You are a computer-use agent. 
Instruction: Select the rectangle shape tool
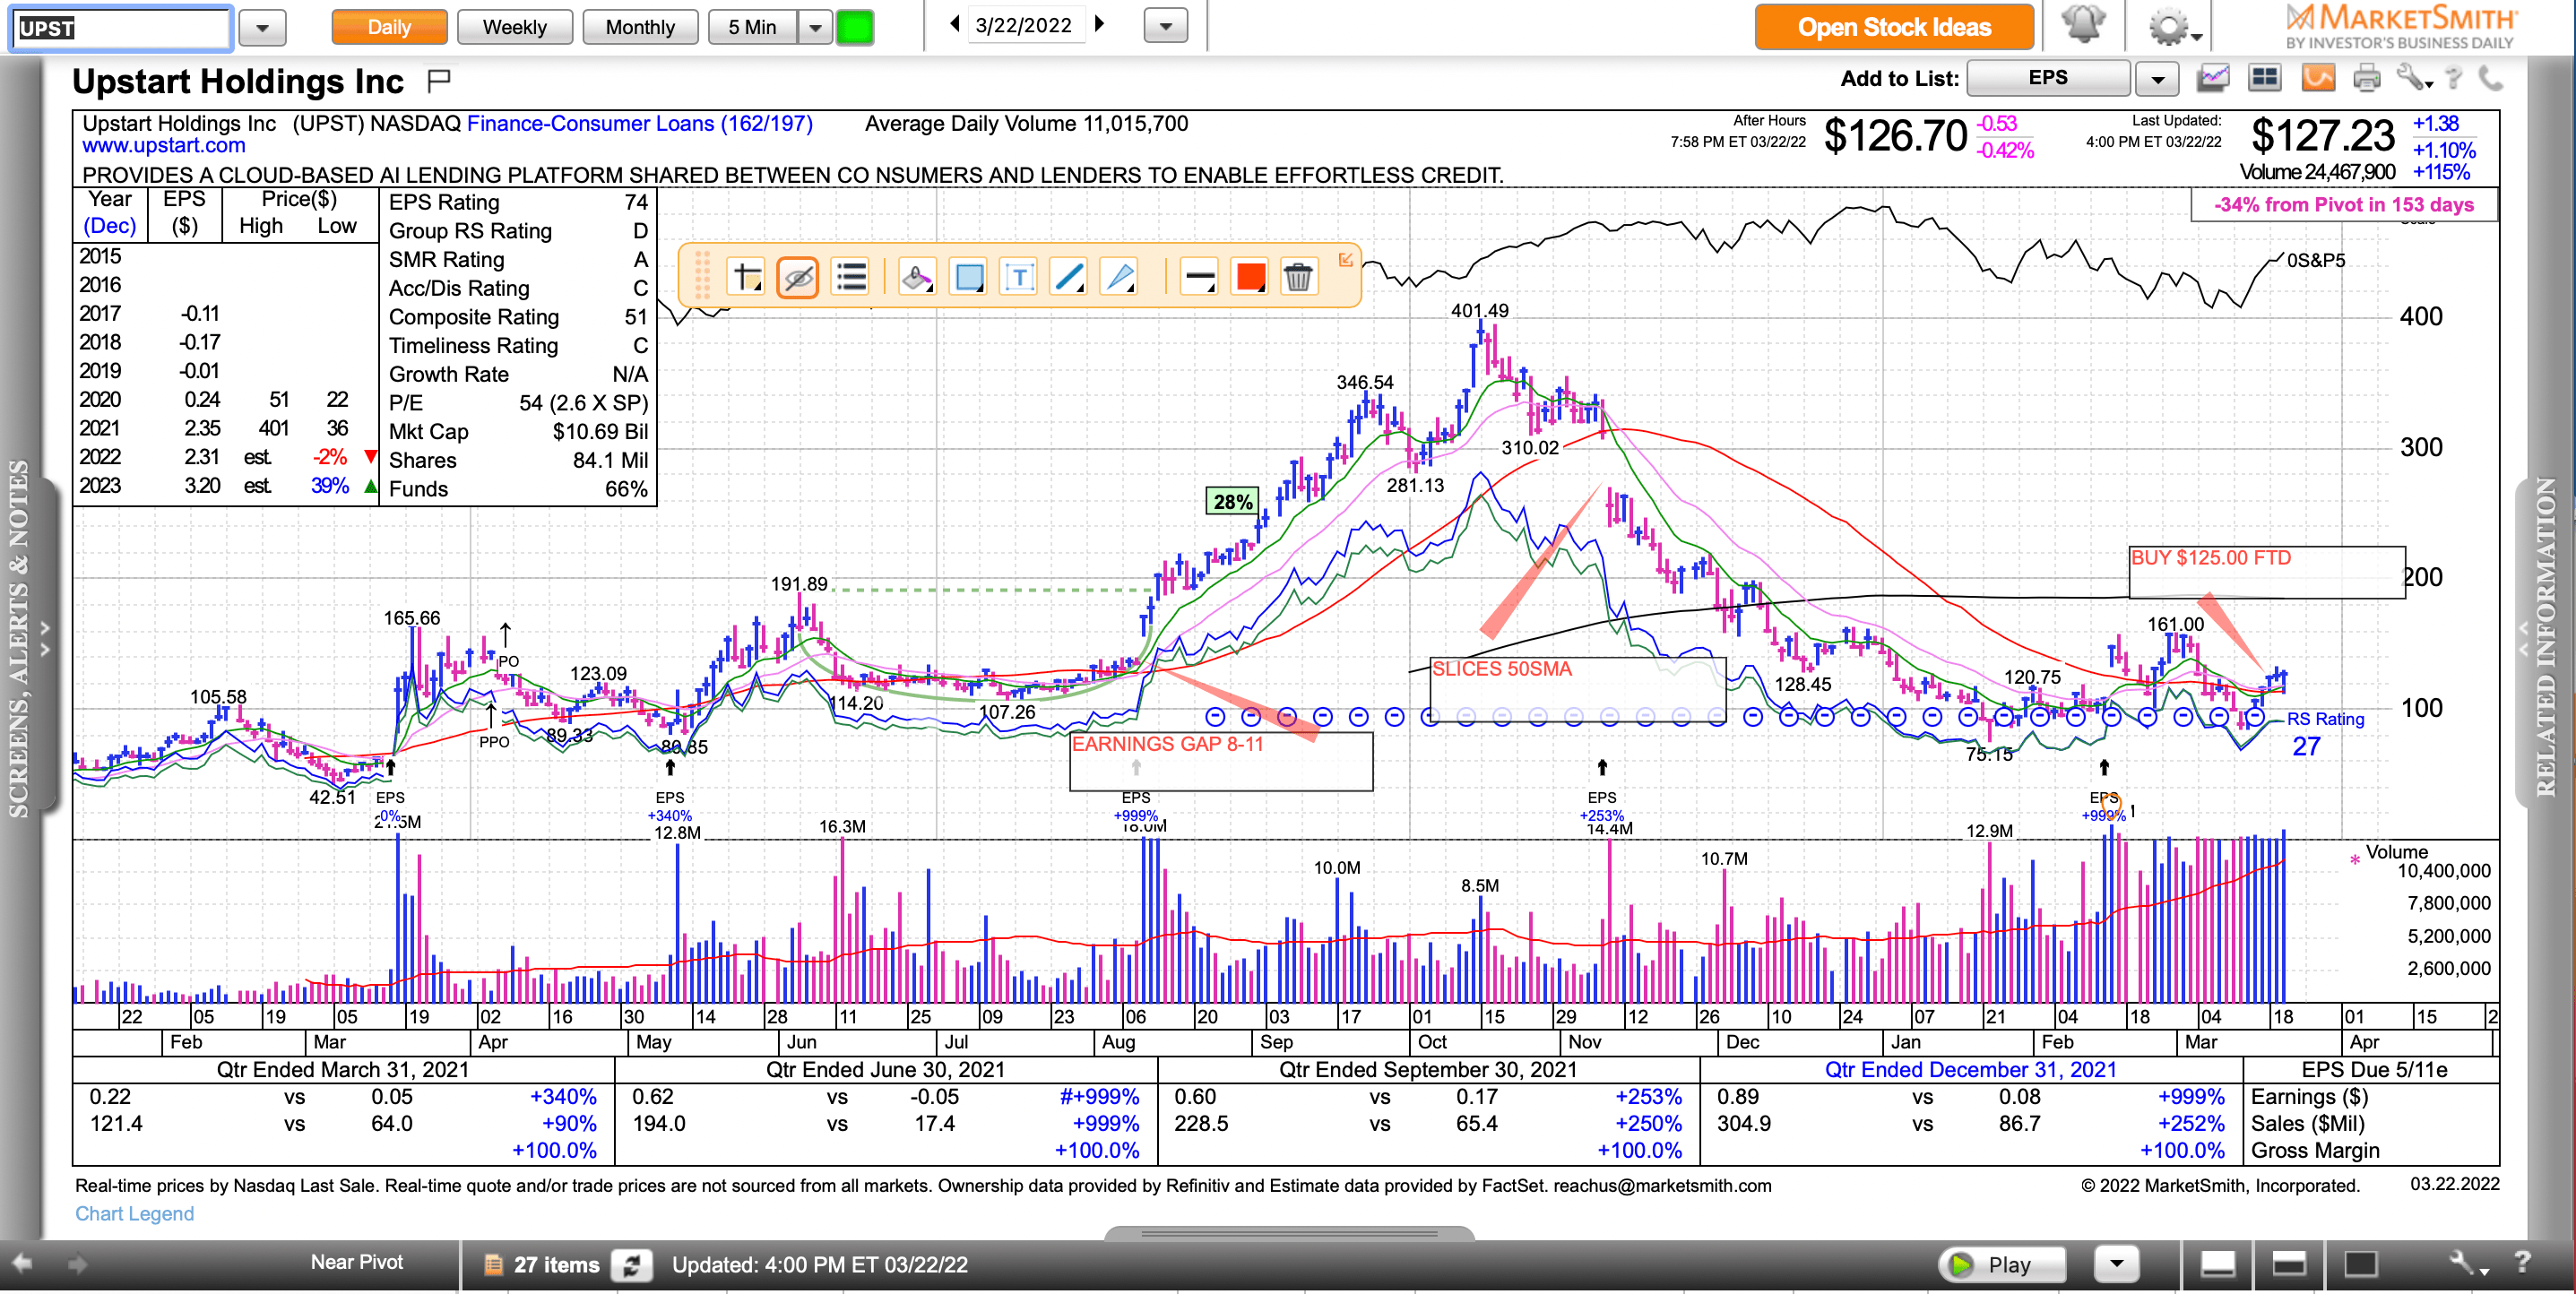[969, 277]
